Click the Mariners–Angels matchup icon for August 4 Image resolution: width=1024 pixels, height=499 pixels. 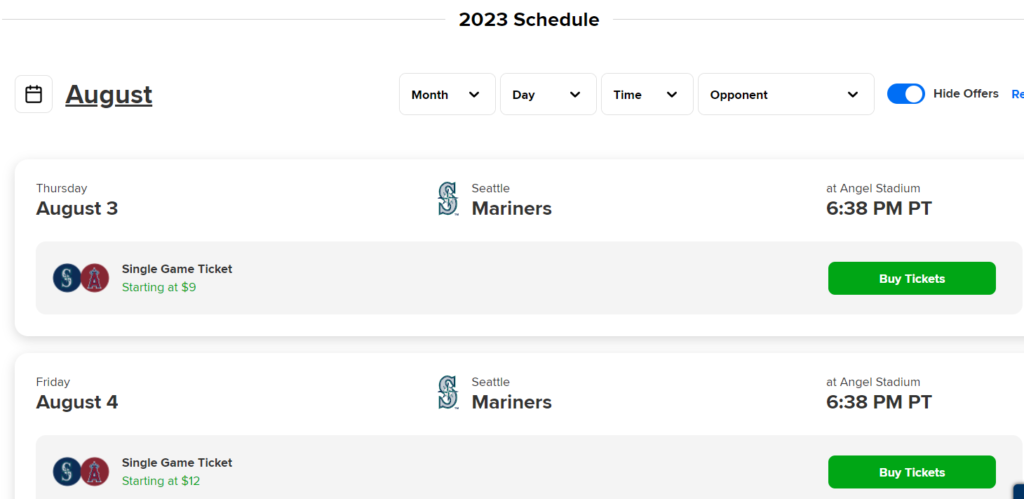[81, 471]
